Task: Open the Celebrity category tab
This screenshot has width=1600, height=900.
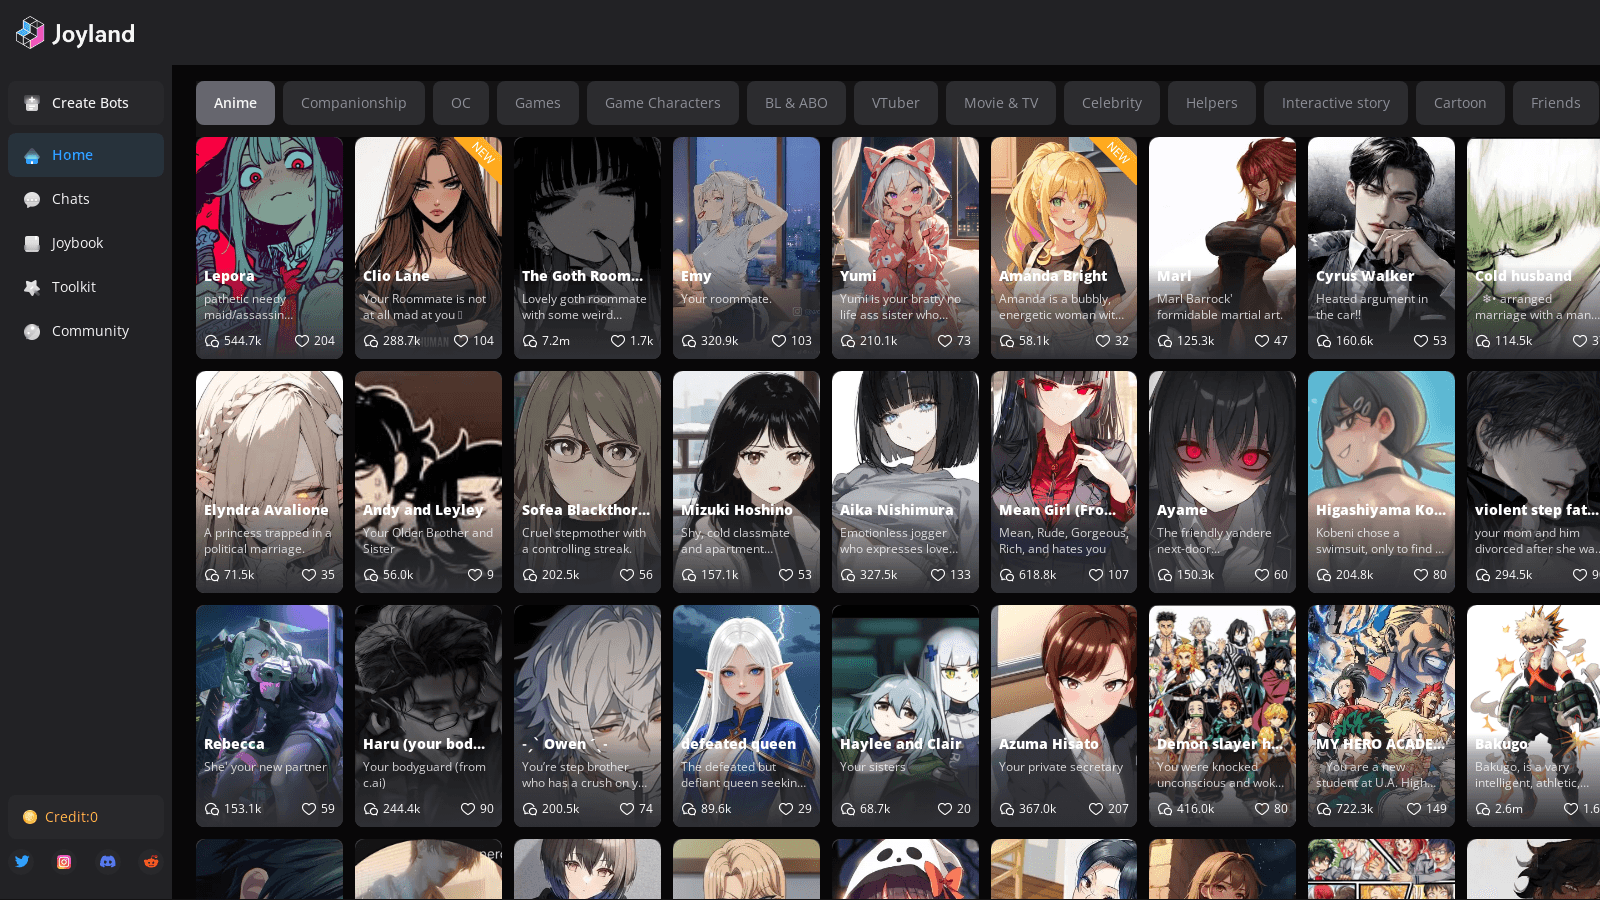Action: (x=1112, y=103)
